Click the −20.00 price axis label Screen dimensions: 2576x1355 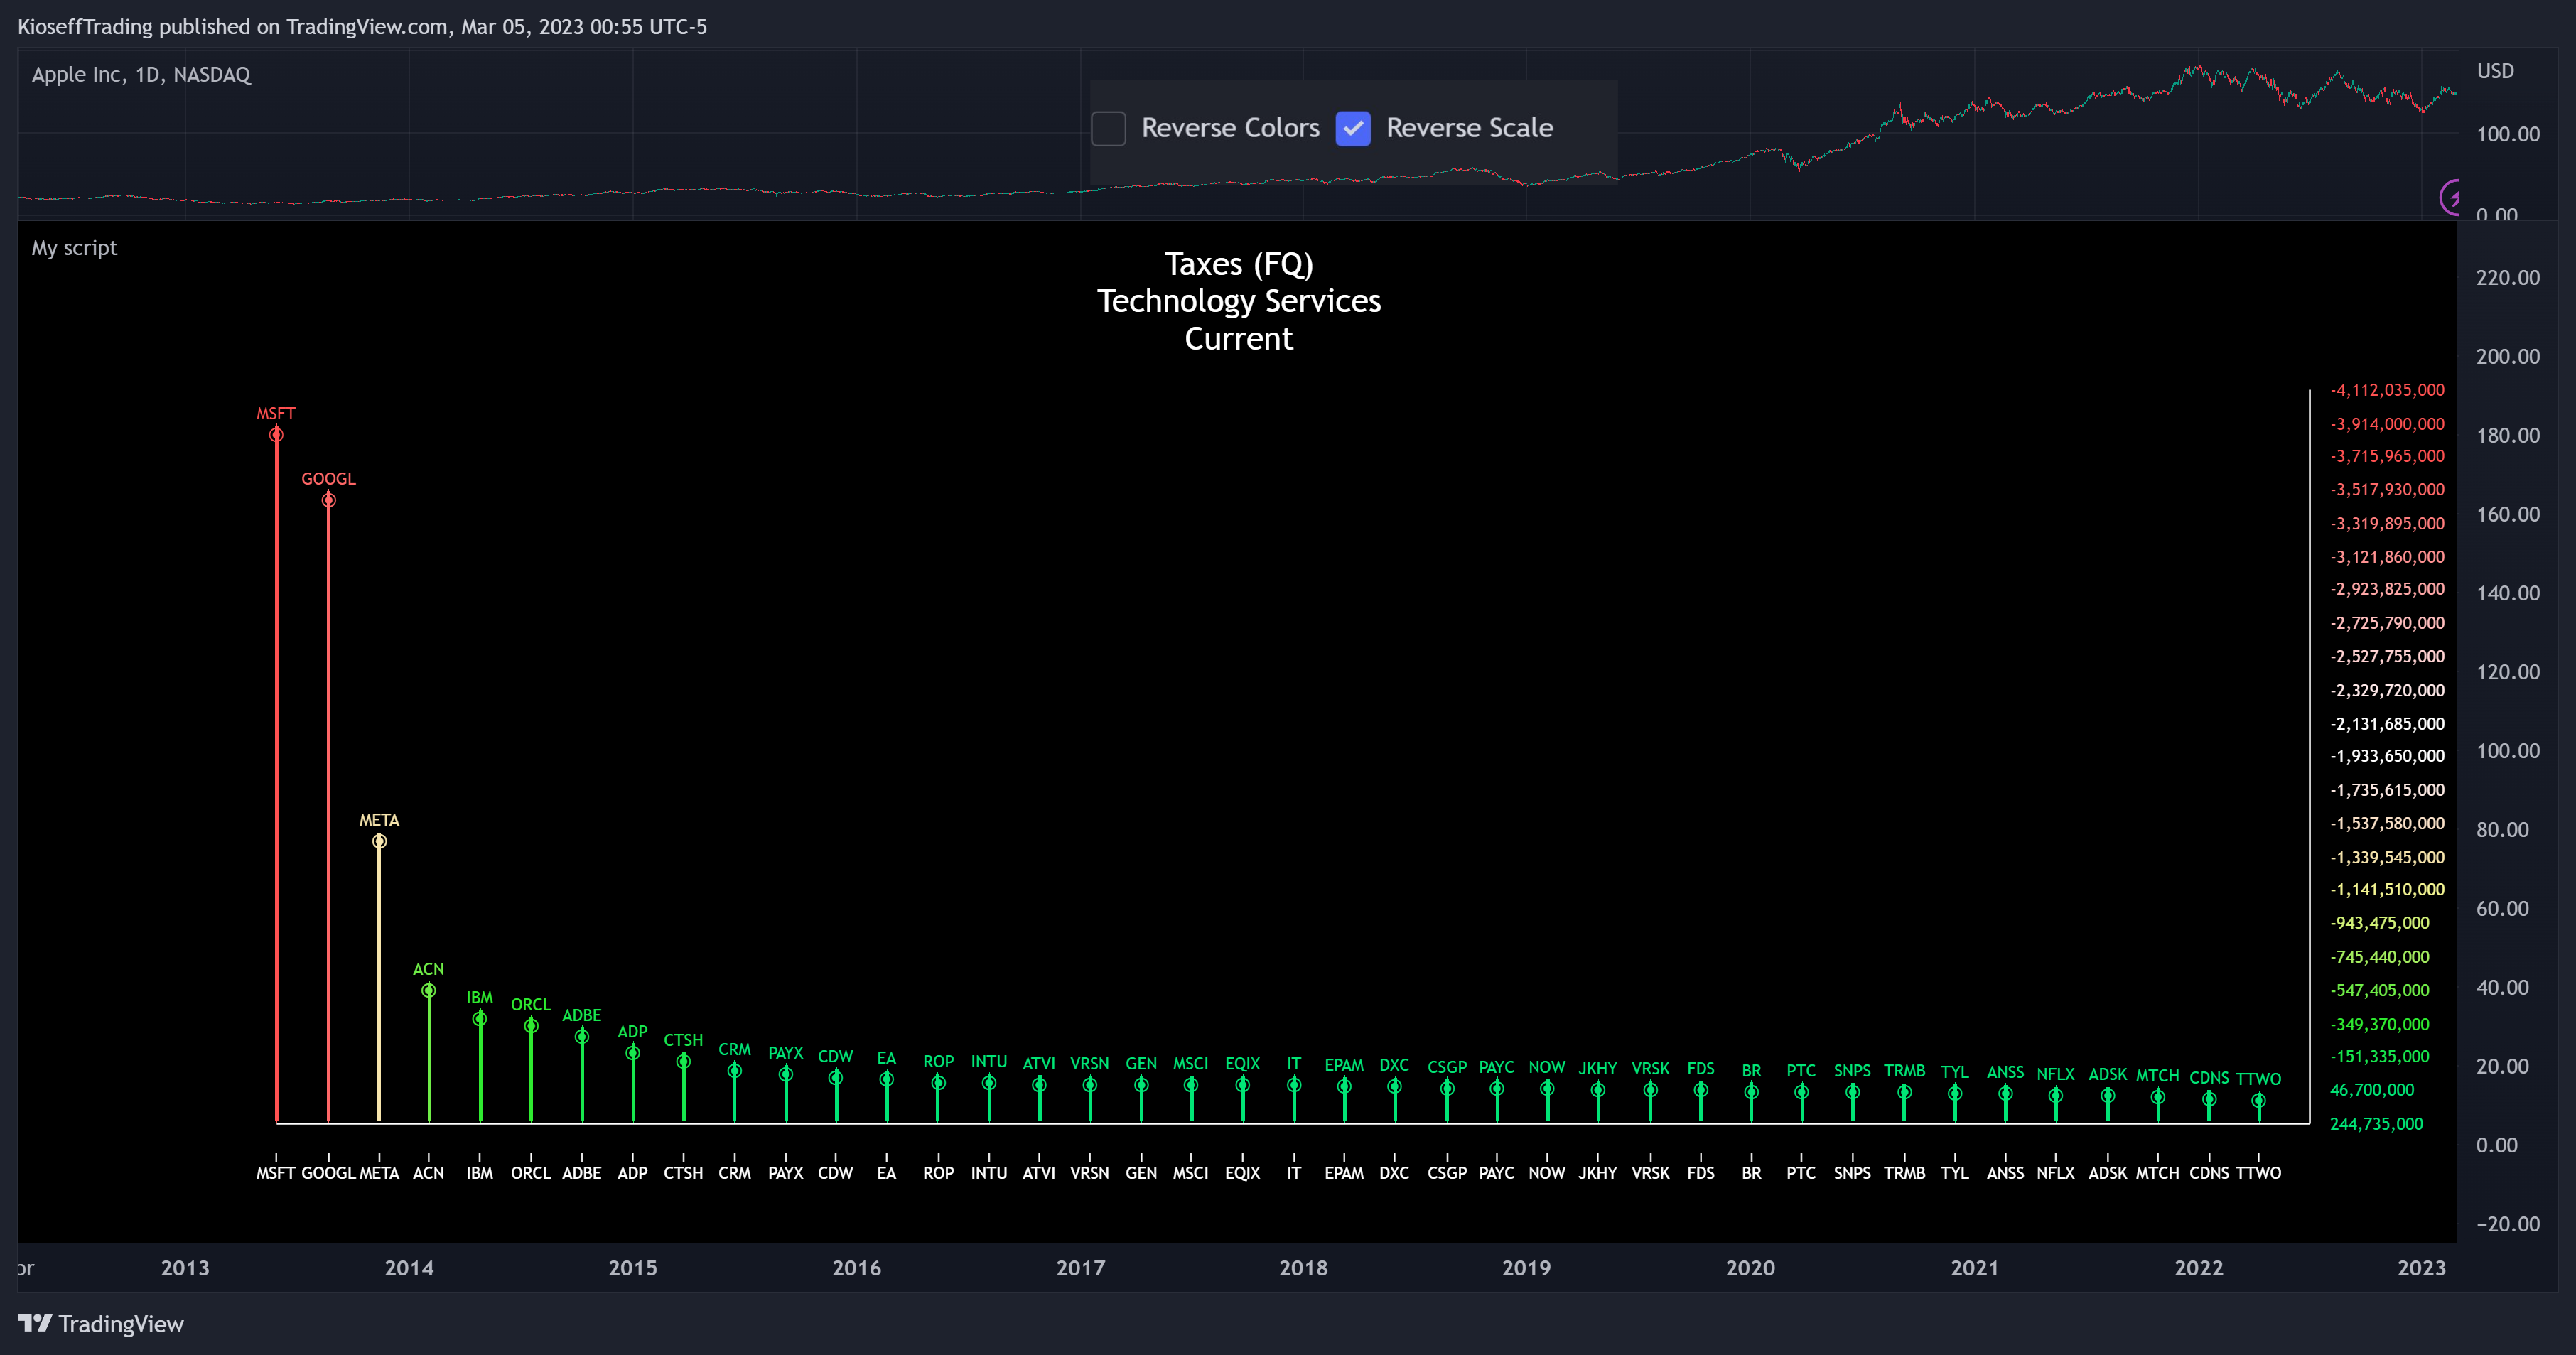(x=2508, y=1224)
